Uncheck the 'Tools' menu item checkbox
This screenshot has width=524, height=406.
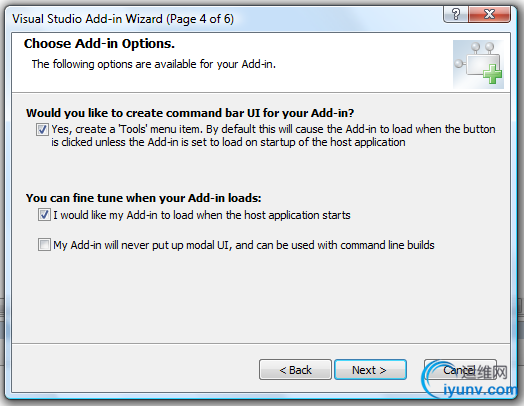pos(42,129)
